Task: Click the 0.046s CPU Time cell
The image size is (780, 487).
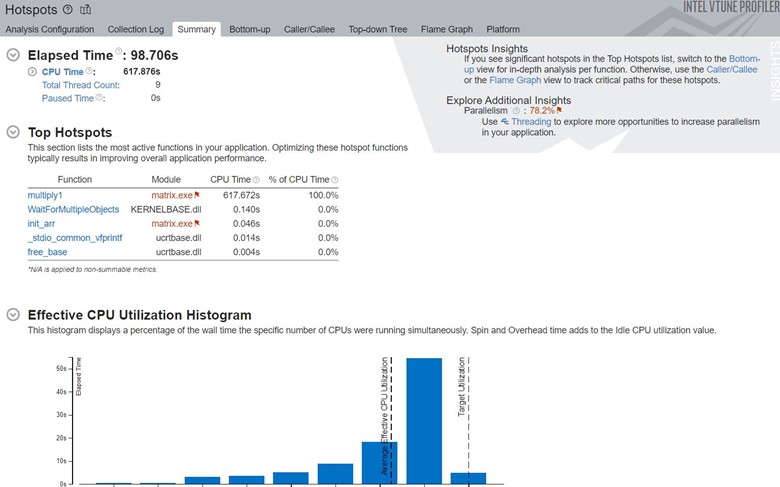Action: tap(246, 223)
